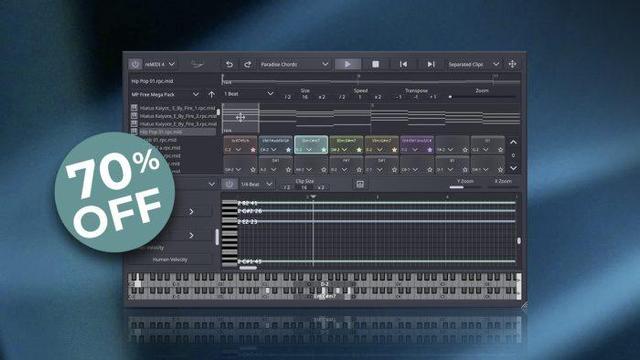640x360 pixels.
Task: Click the four-arrow drag MIDI icon
Action: point(512,64)
